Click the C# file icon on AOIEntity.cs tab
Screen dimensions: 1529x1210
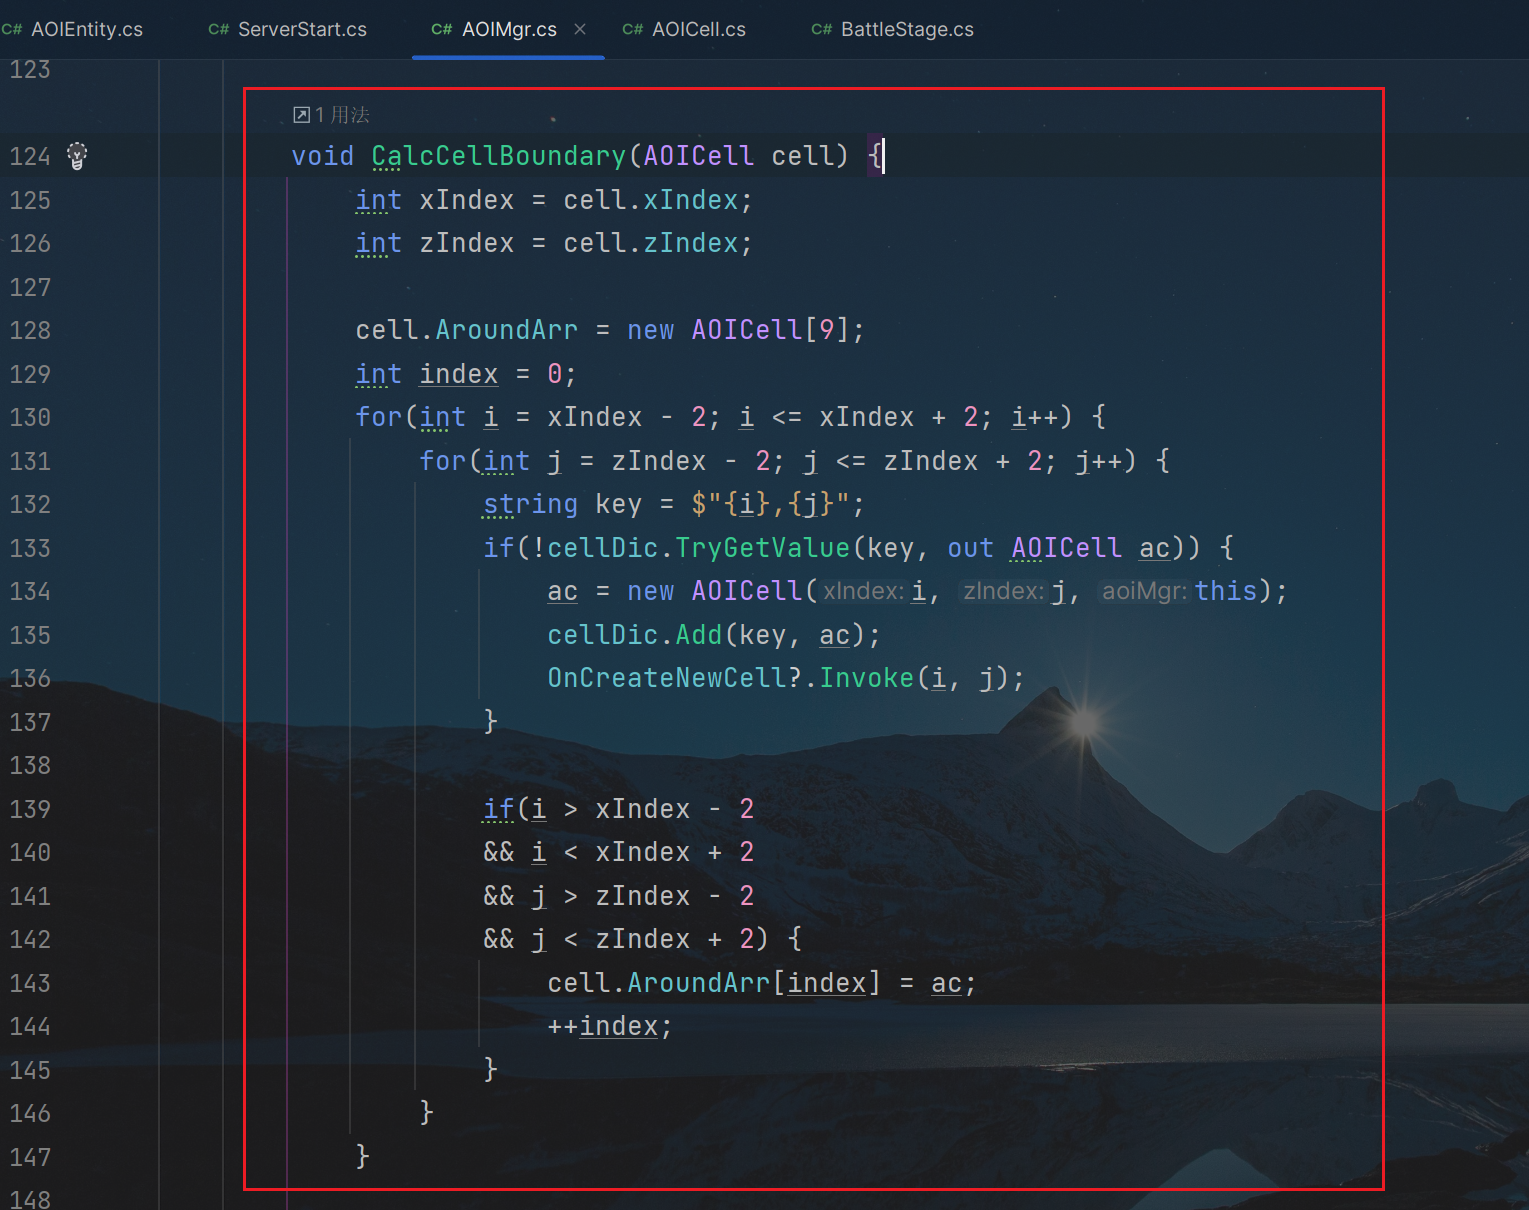tap(12, 30)
